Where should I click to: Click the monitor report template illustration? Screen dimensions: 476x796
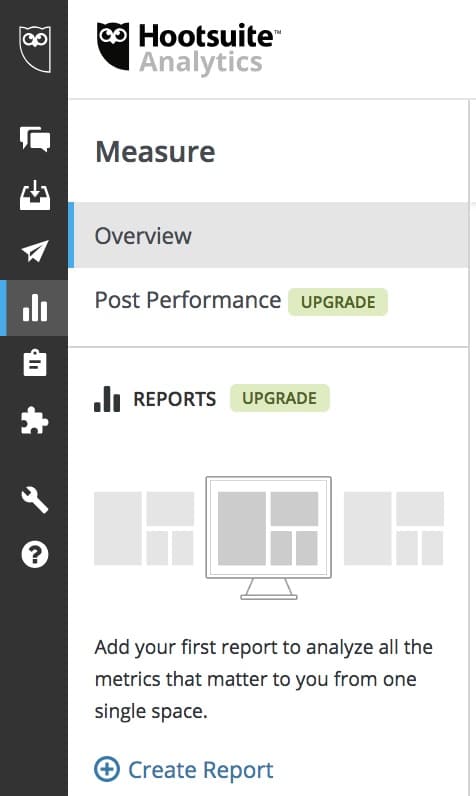click(268, 538)
